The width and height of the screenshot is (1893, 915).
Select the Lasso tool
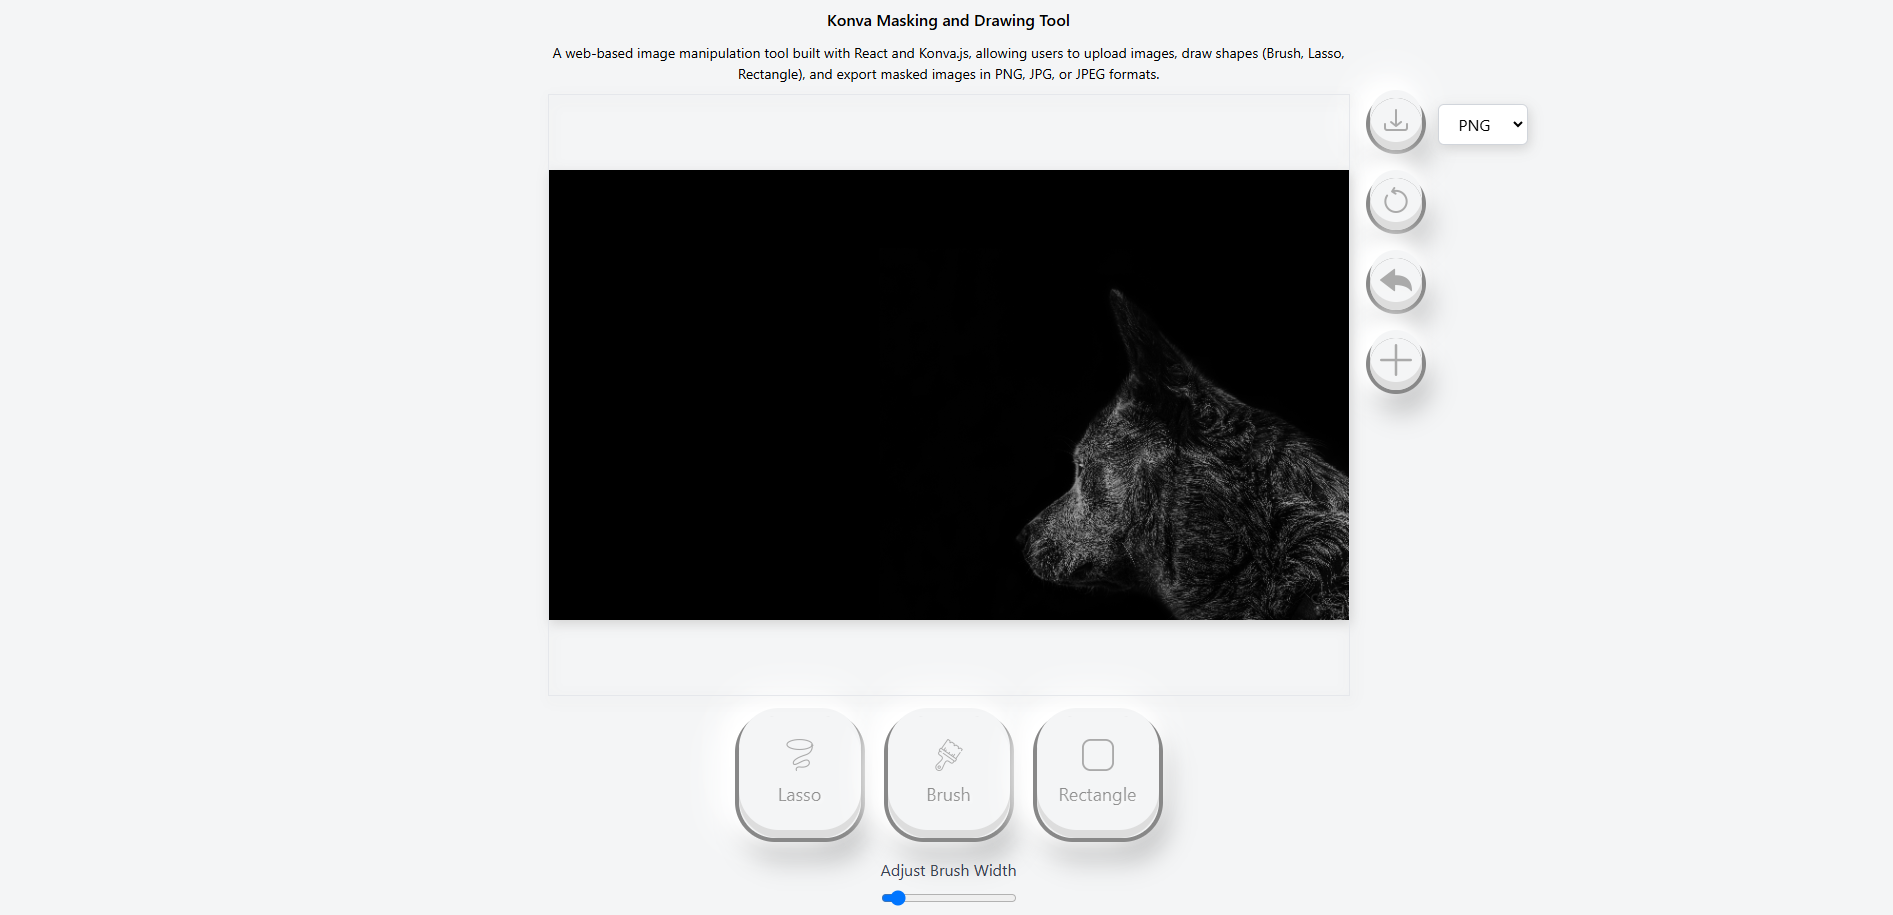click(799, 774)
